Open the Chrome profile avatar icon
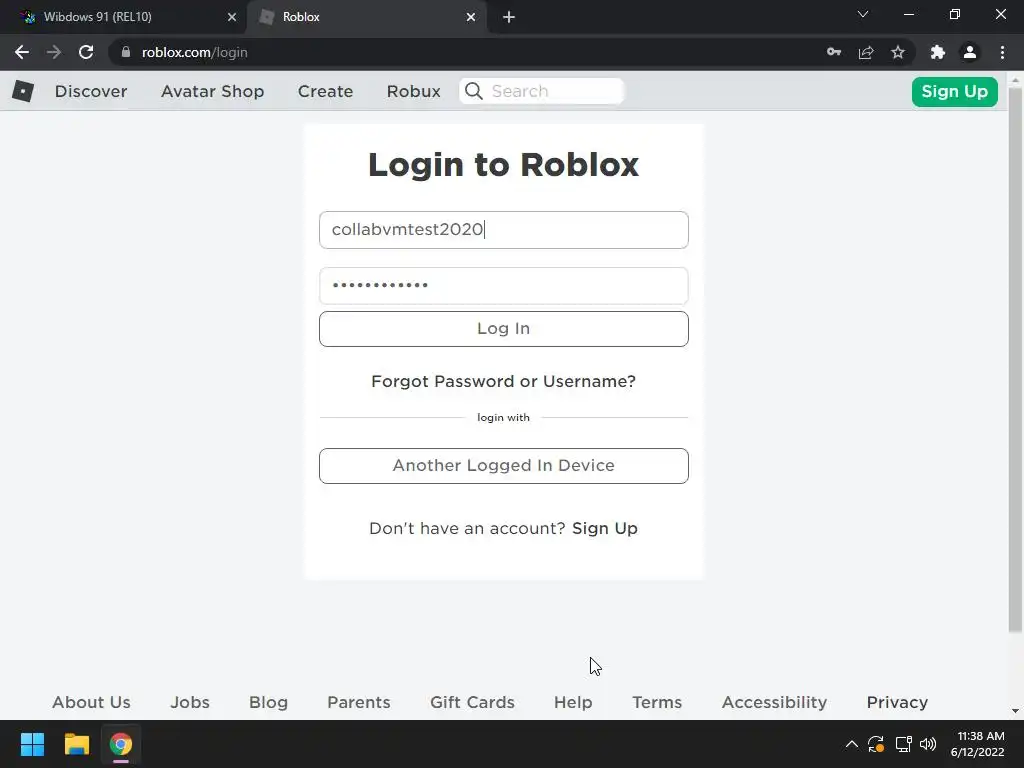This screenshot has height=768, width=1024. click(970, 52)
